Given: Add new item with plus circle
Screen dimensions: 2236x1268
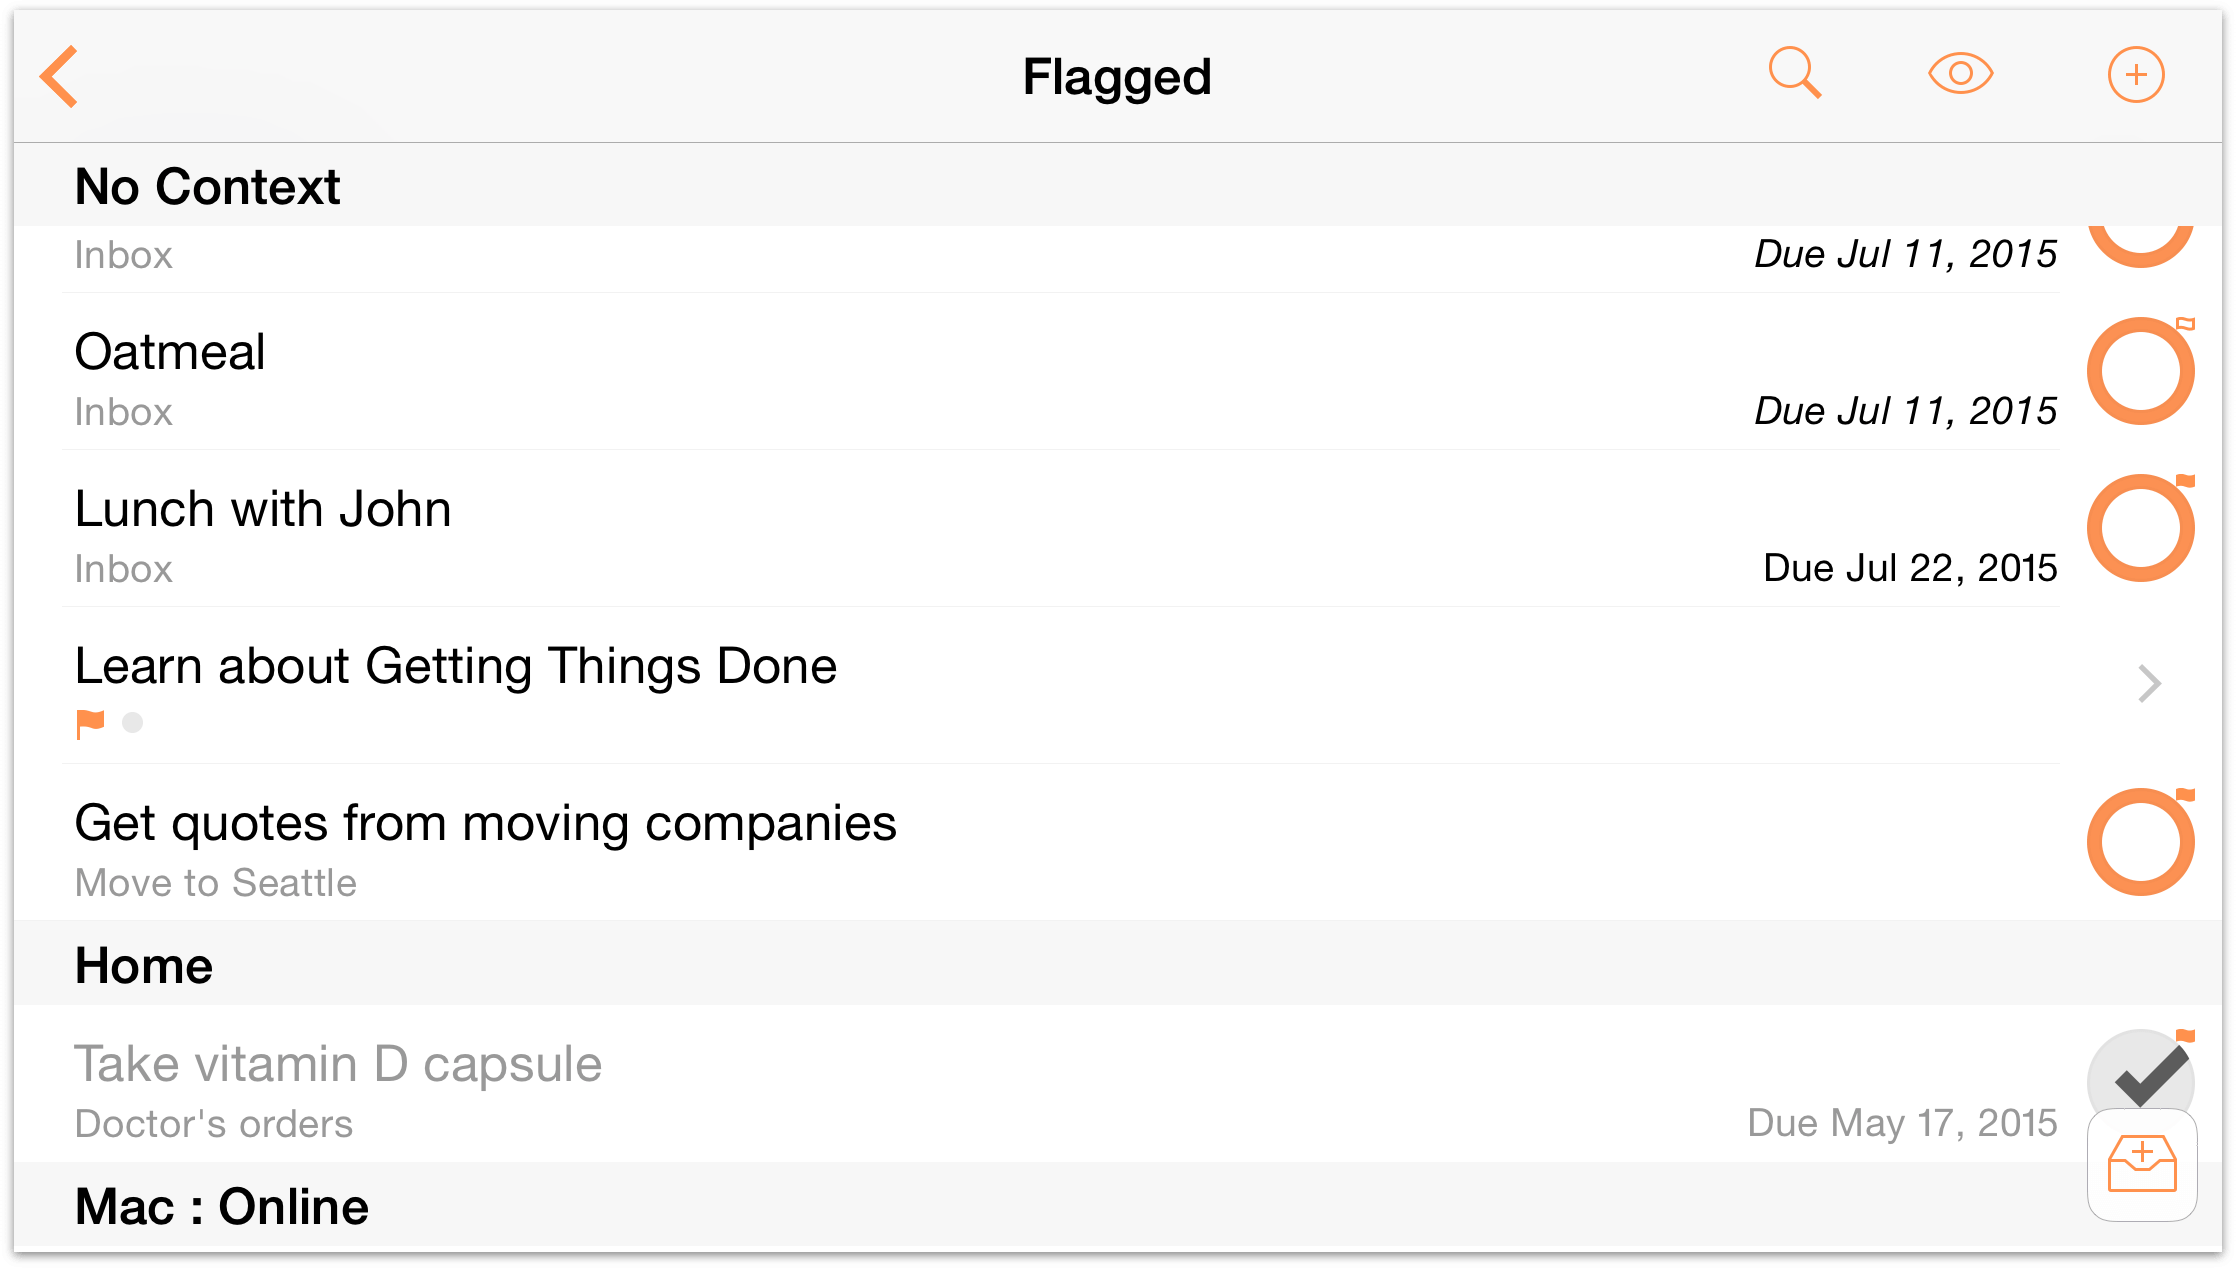Looking at the screenshot, I should pyautogui.click(x=2136, y=75).
